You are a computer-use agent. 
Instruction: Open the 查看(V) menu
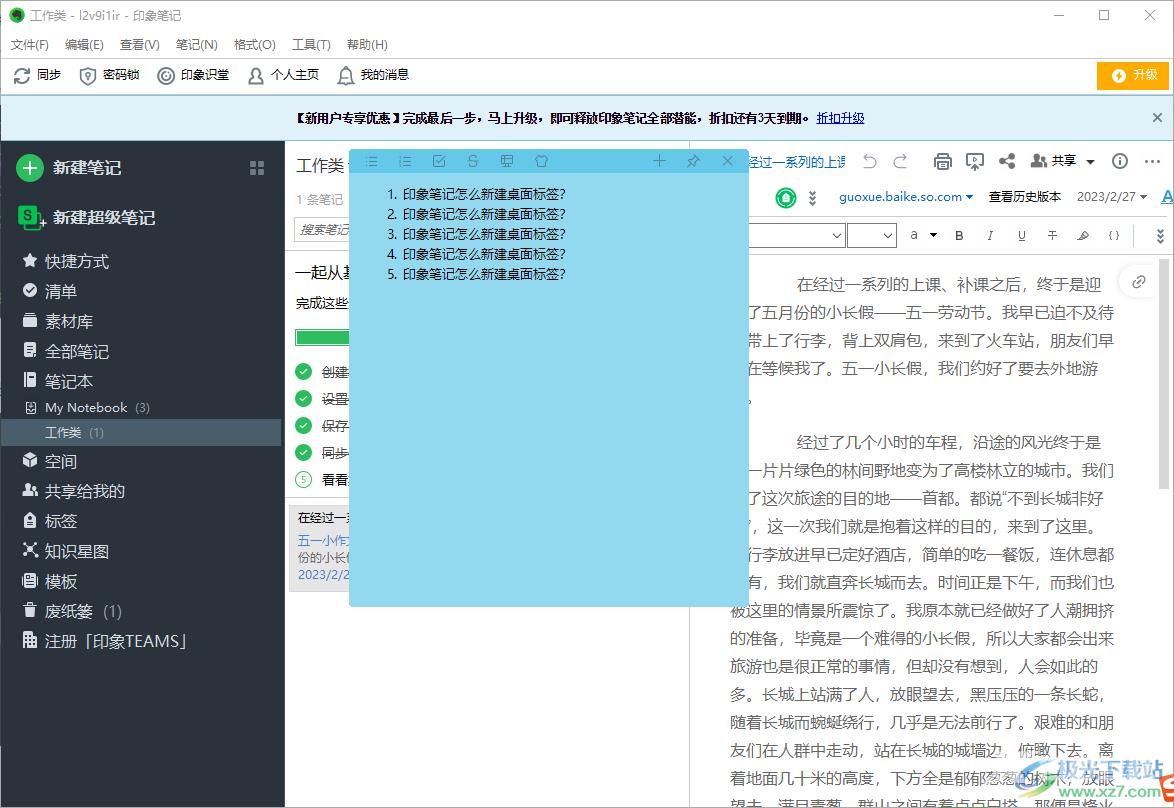point(140,45)
